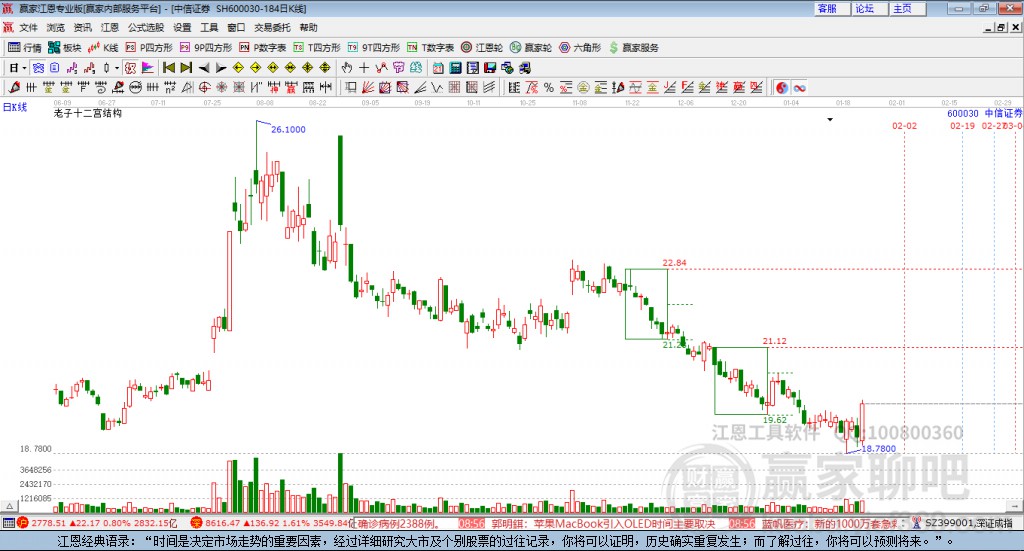Switch to the K线 chart tool
Image resolution: width=1024 pixels, height=551 pixels.
point(103,48)
